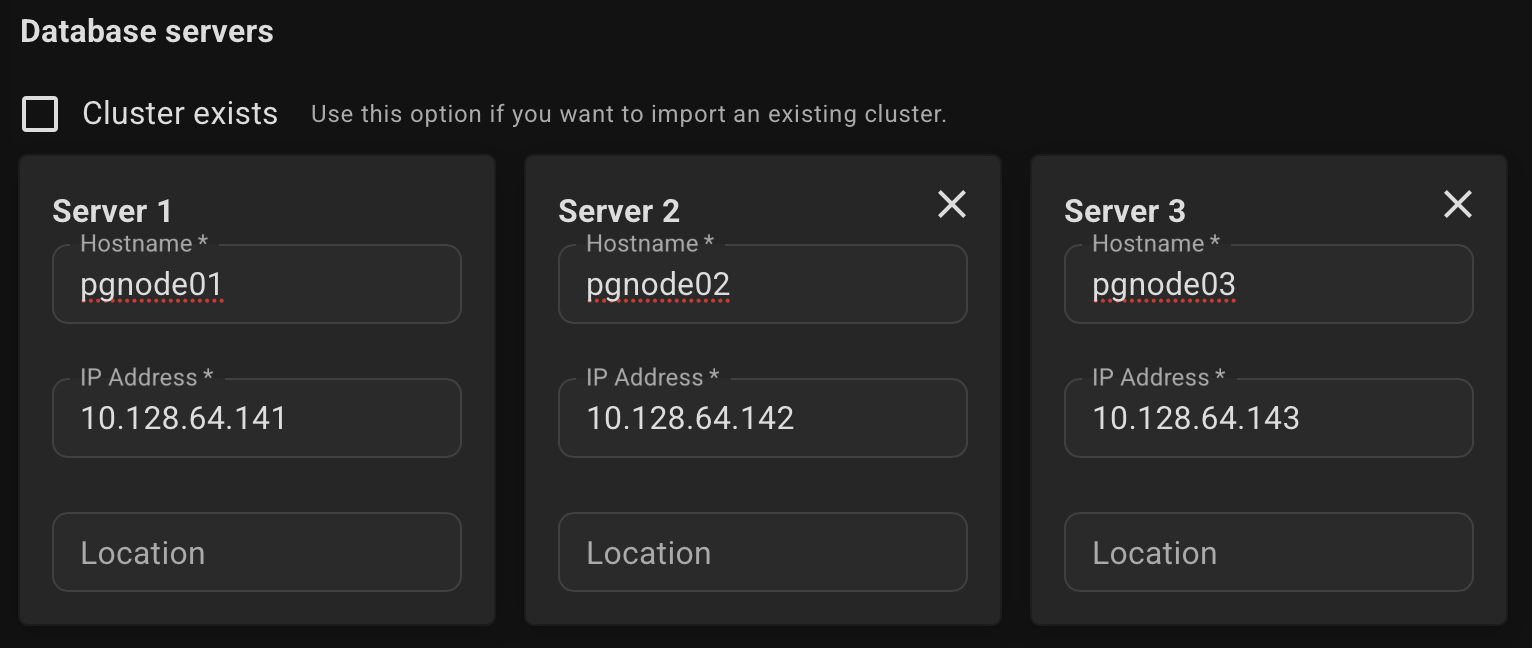Select IP address field showing 10.128.64.141
The height and width of the screenshot is (648, 1532).
(x=257, y=418)
